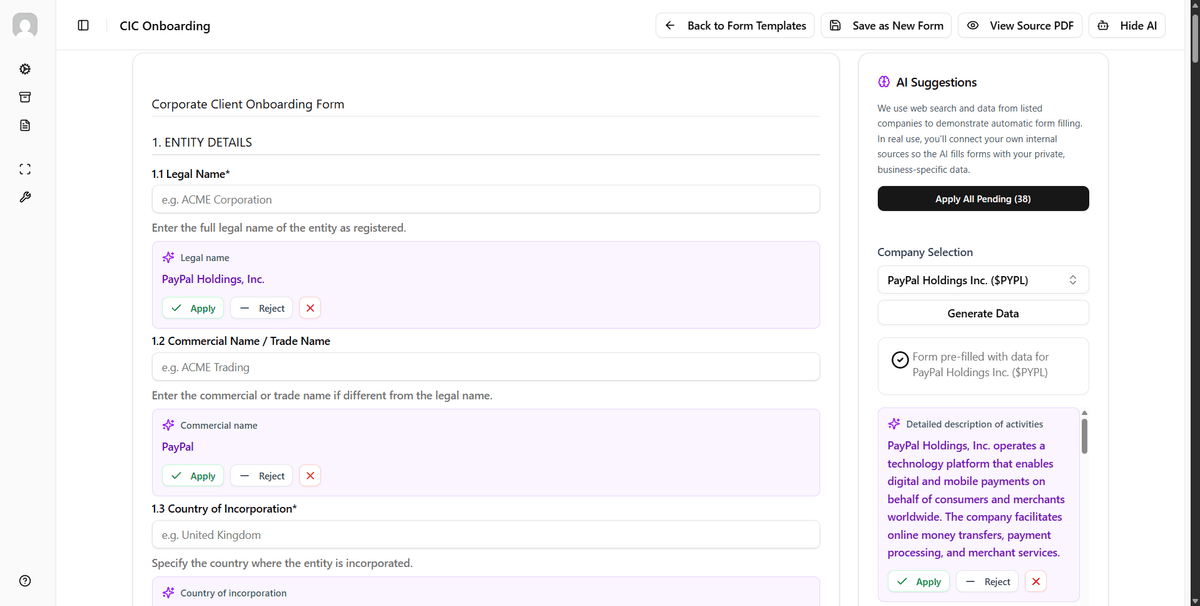Click Generate Data button

[983, 313]
